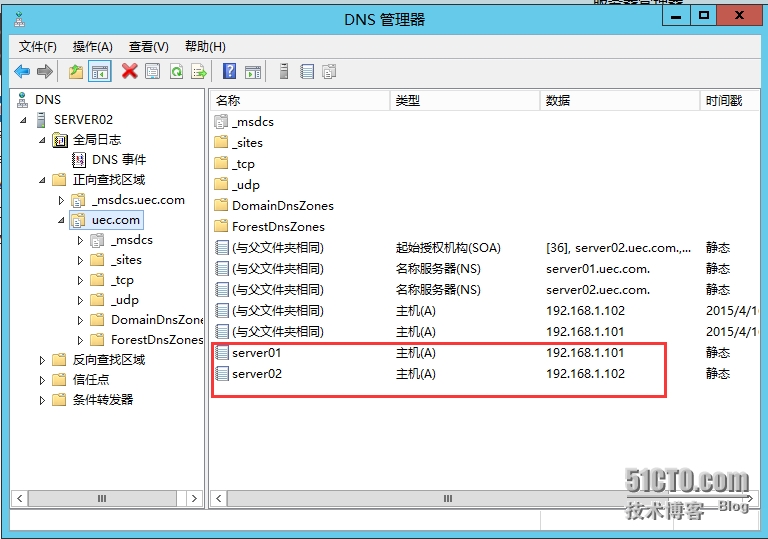Screen dimensions: 768x539
Task: Open the 帮助(H) menu
Action: [x=205, y=47]
